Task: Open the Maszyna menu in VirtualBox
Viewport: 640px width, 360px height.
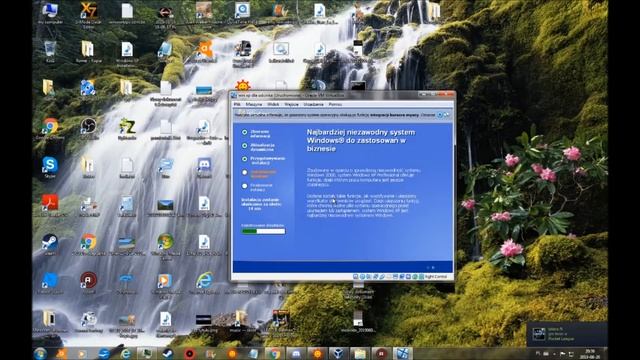Action: (253, 104)
